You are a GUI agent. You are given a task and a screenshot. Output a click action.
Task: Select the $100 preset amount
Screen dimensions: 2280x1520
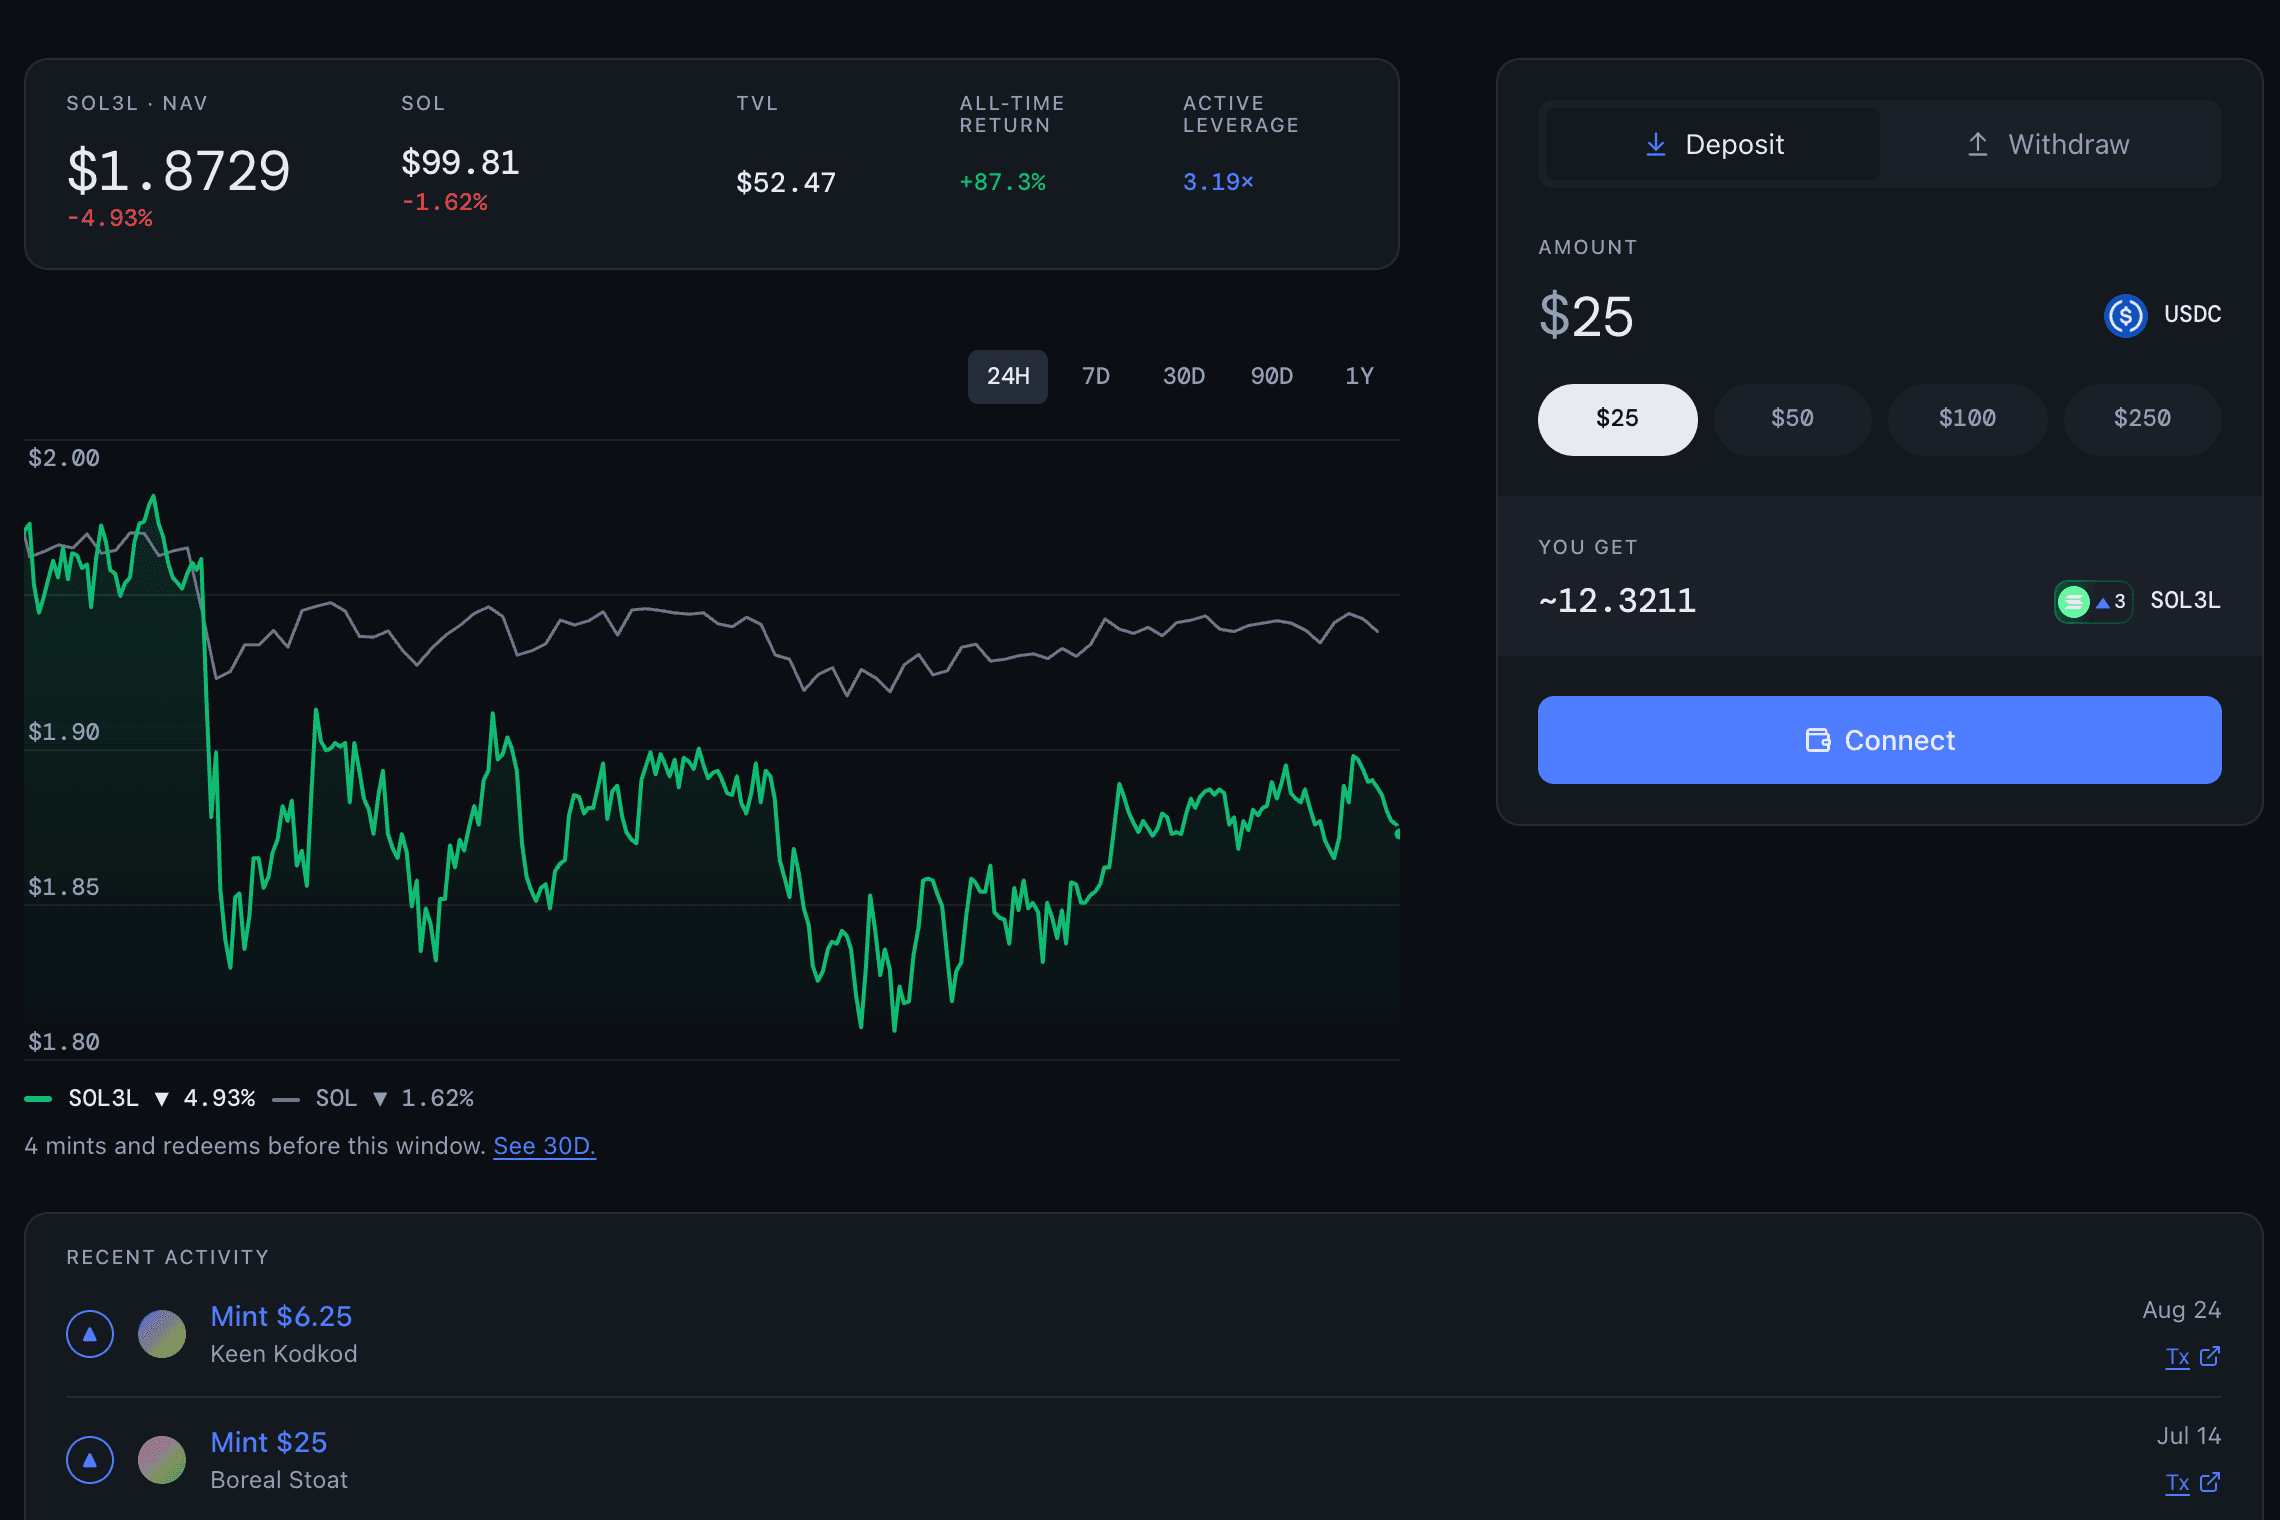pyautogui.click(x=1967, y=419)
